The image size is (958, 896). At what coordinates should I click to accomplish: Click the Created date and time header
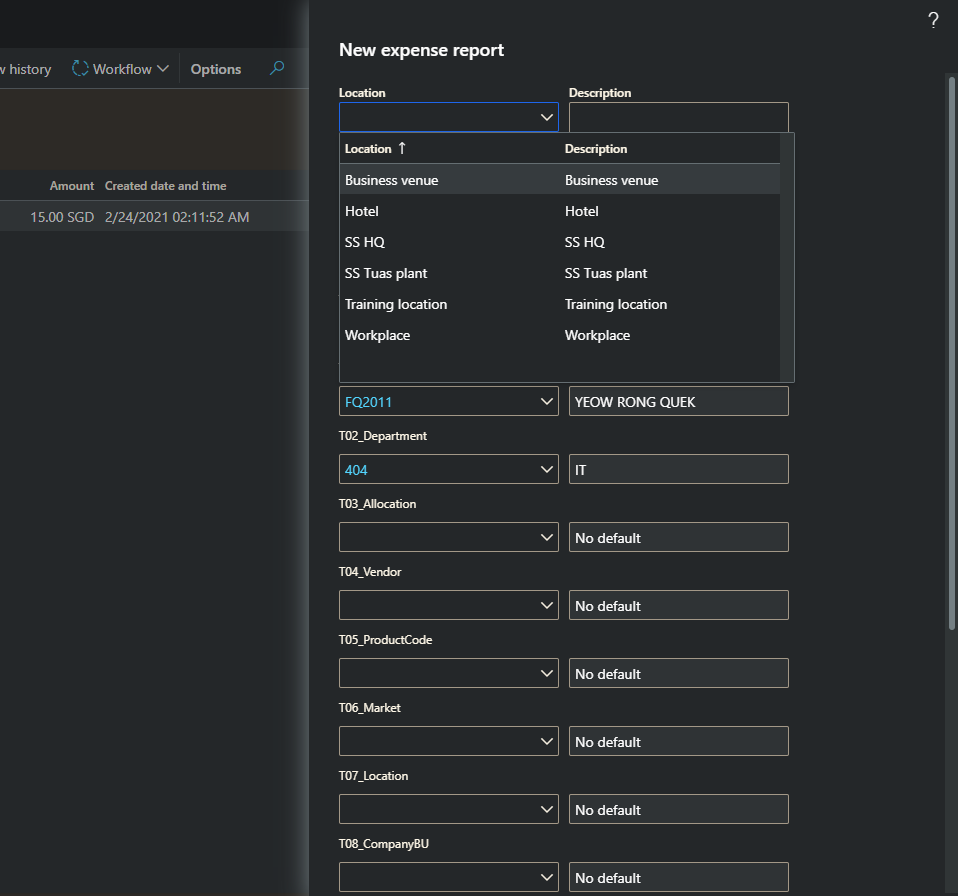coord(166,186)
